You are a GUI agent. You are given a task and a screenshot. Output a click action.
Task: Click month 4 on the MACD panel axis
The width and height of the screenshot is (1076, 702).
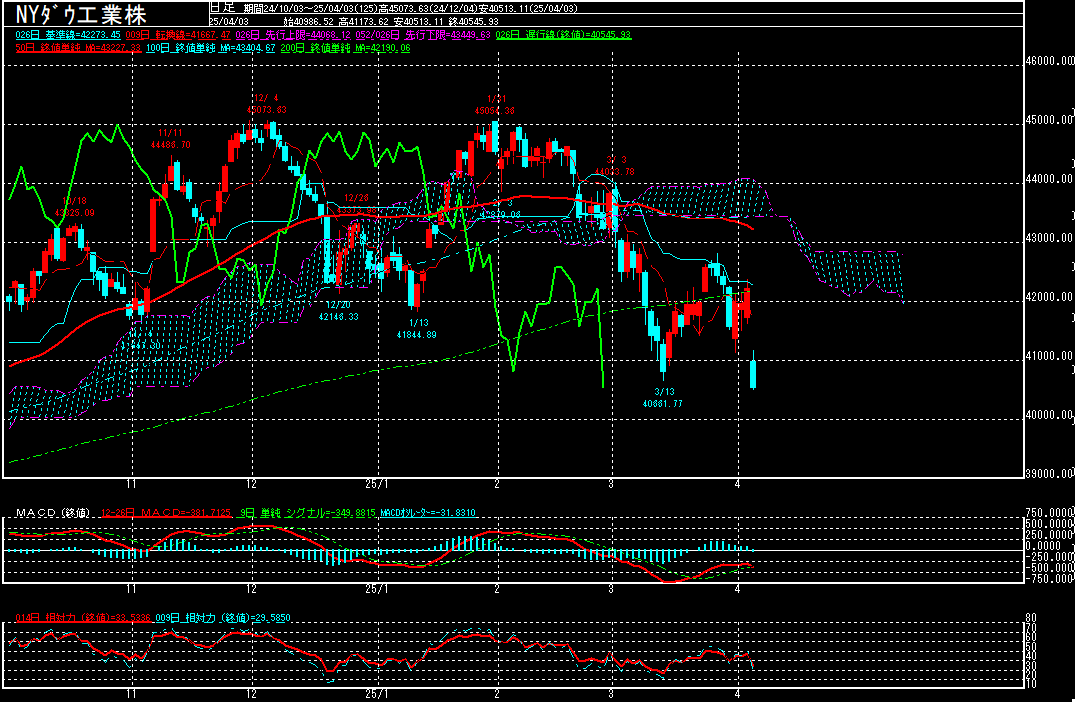click(738, 589)
